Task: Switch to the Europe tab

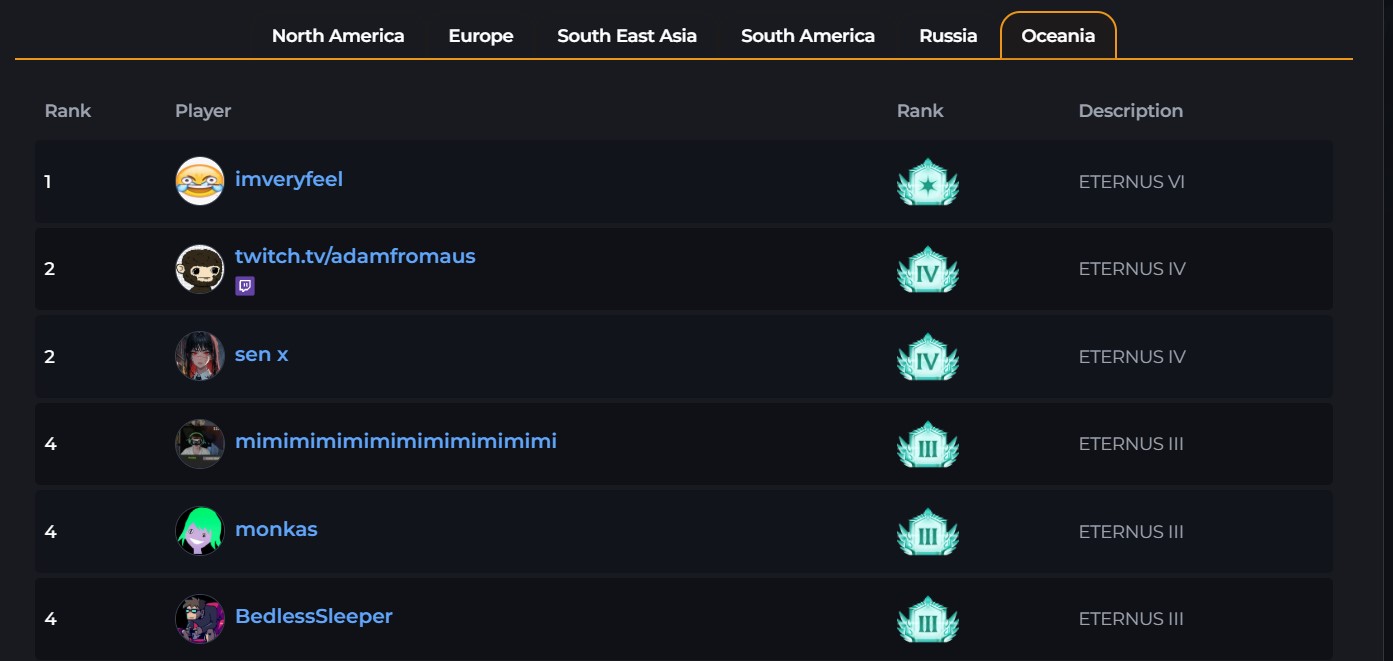Action: [x=481, y=36]
